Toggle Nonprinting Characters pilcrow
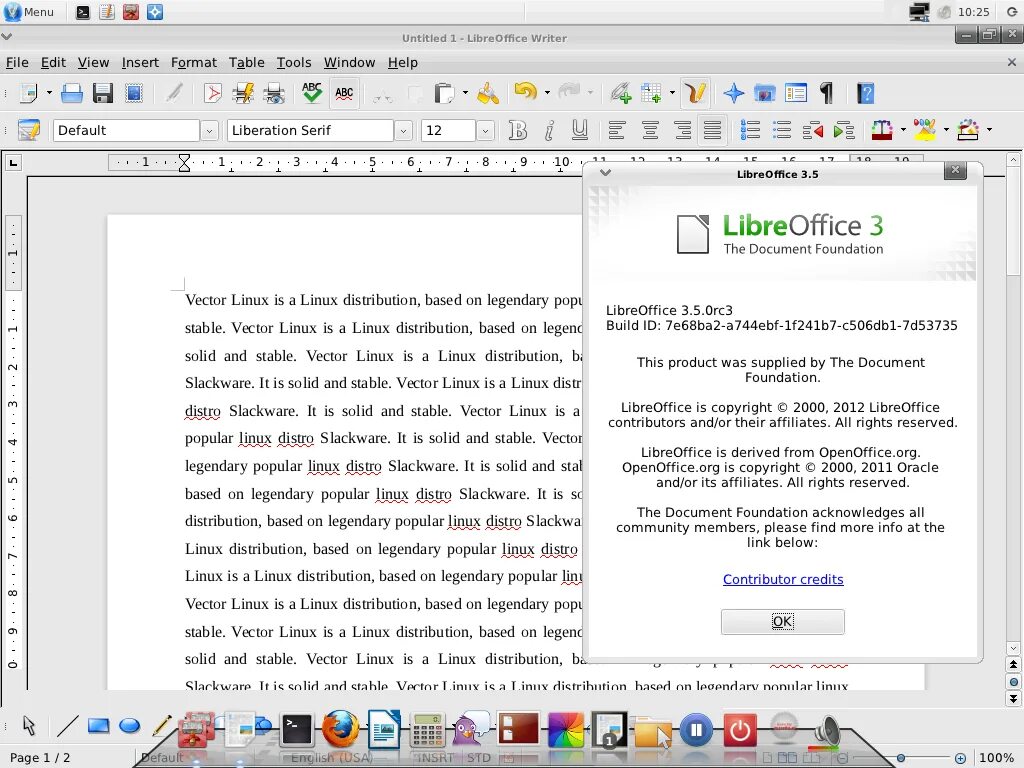 coord(827,93)
